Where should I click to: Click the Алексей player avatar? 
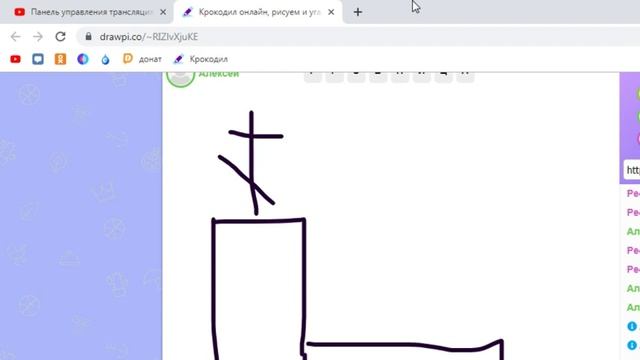[180, 79]
